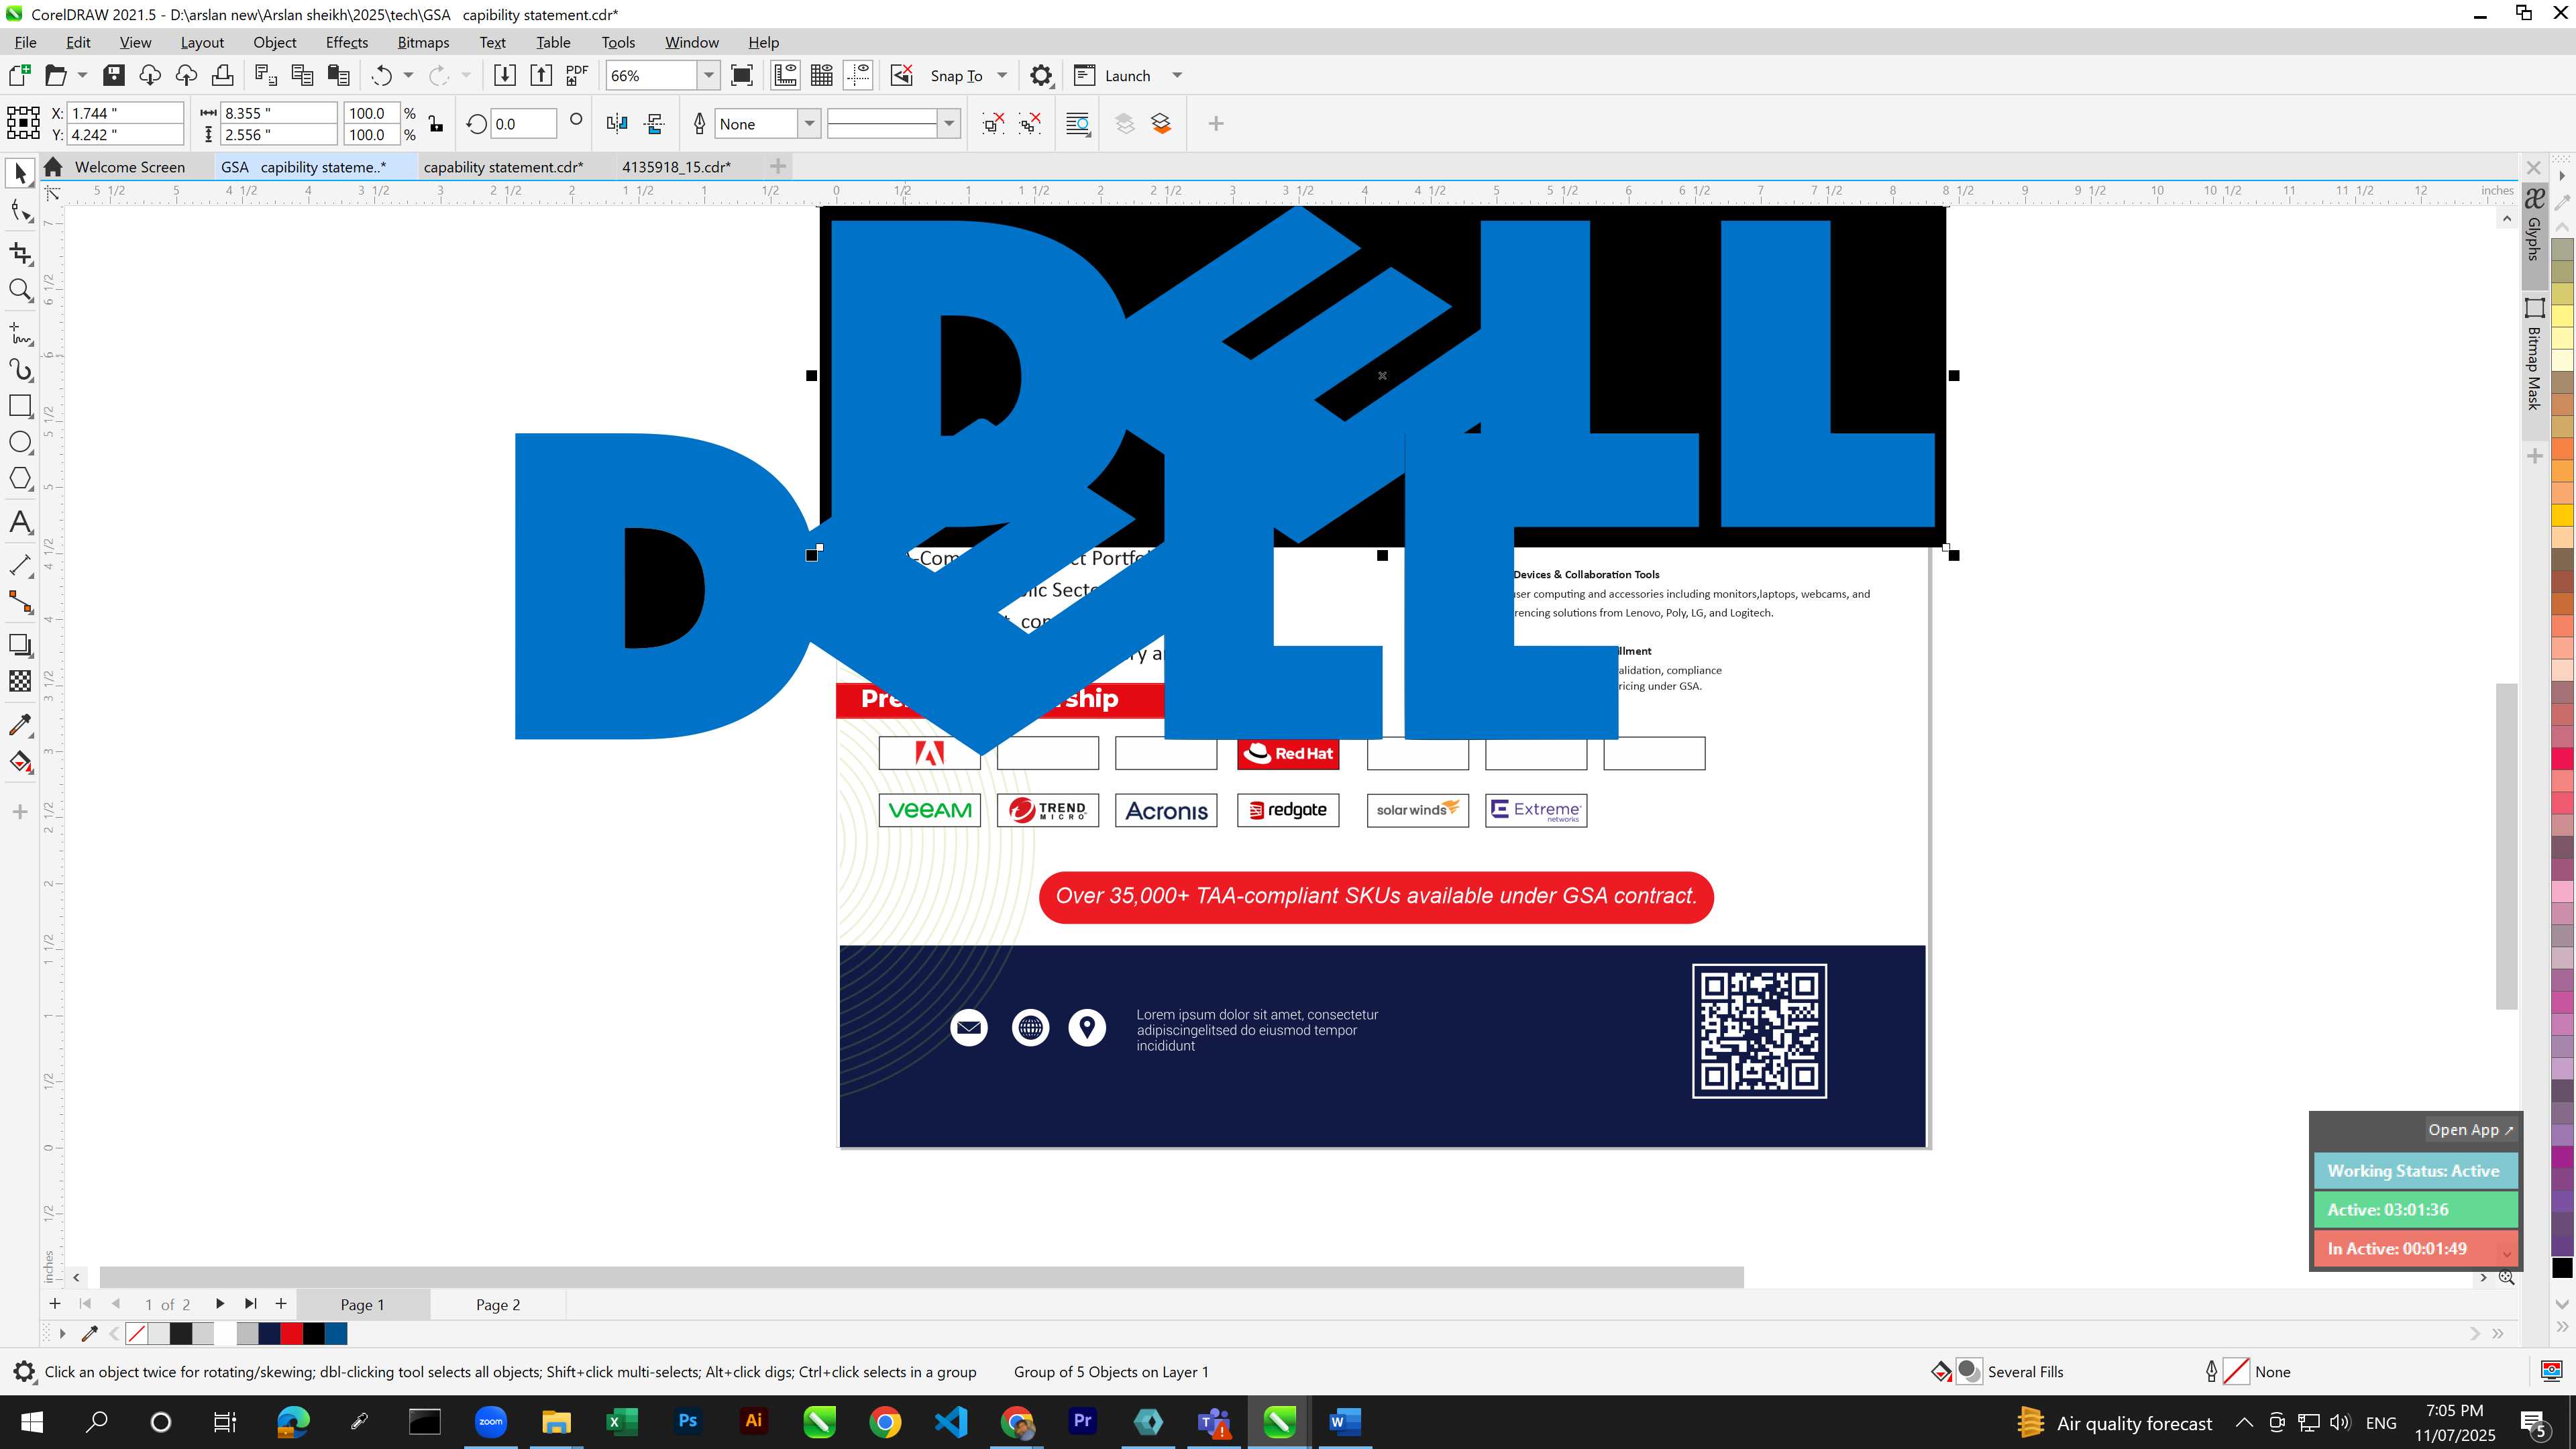The height and width of the screenshot is (1449, 2576).
Task: Toggle Show Guidelines
Action: [858, 75]
